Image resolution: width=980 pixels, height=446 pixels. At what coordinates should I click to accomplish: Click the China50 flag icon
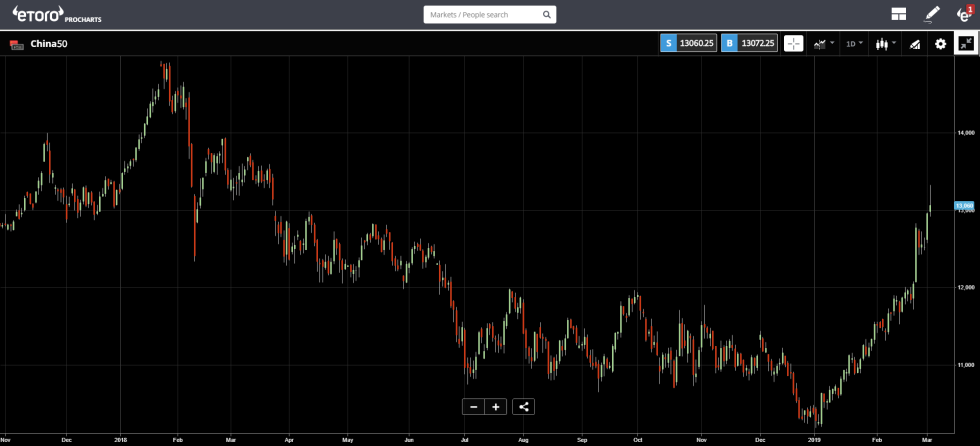coord(17,44)
